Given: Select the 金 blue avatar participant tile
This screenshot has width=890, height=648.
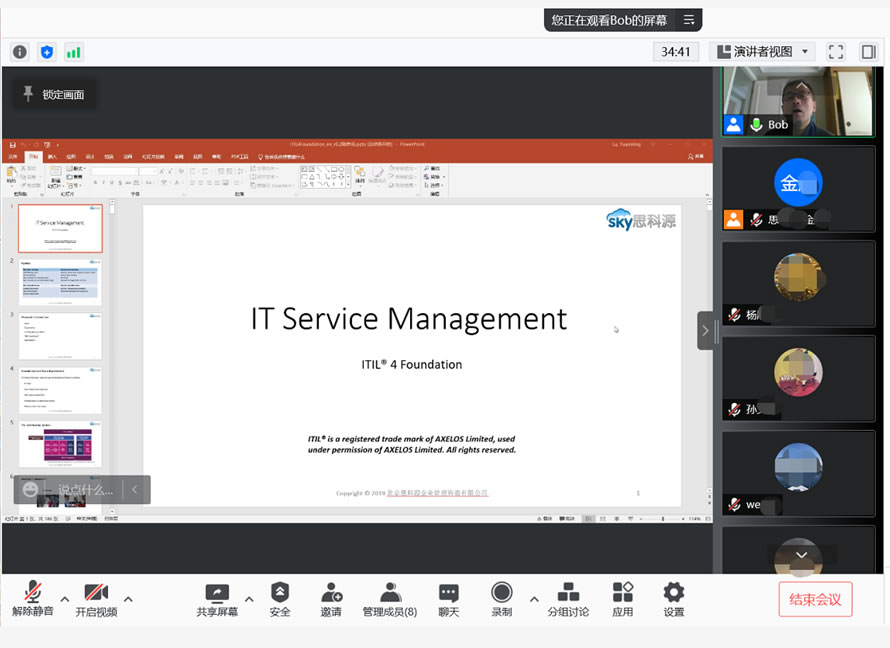Looking at the screenshot, I should [x=798, y=188].
